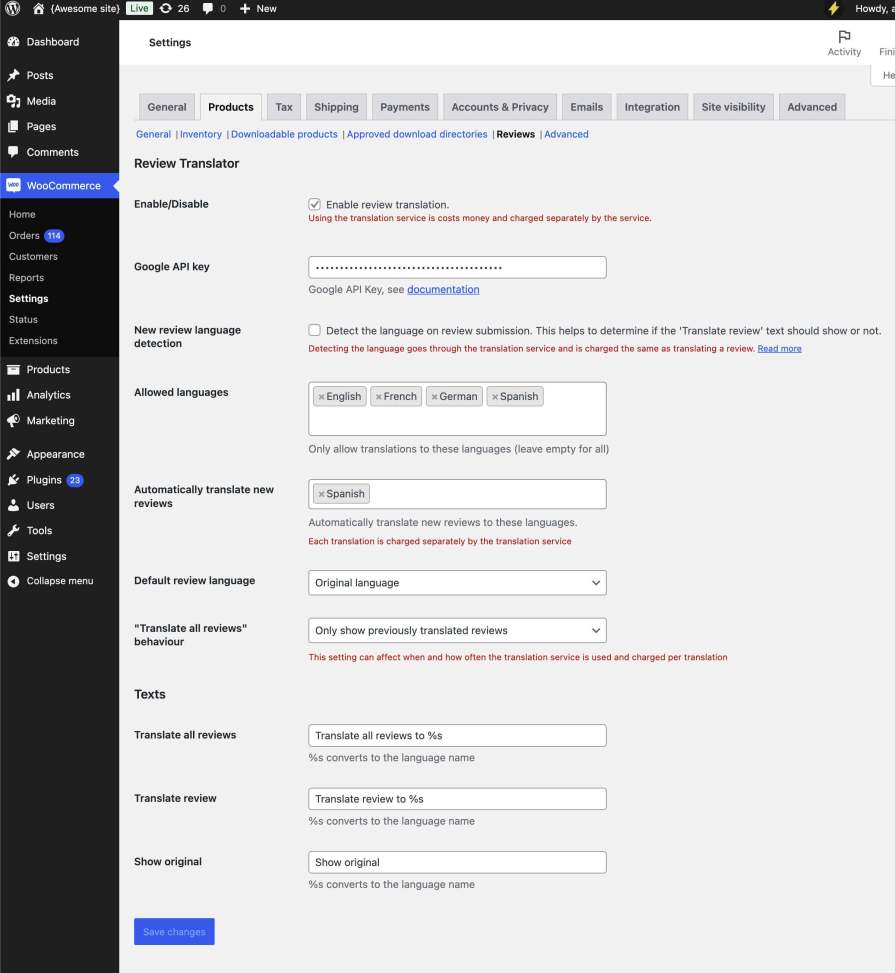Click the Plugins plug icon
Screen dimensions: 895x973
click(14, 480)
